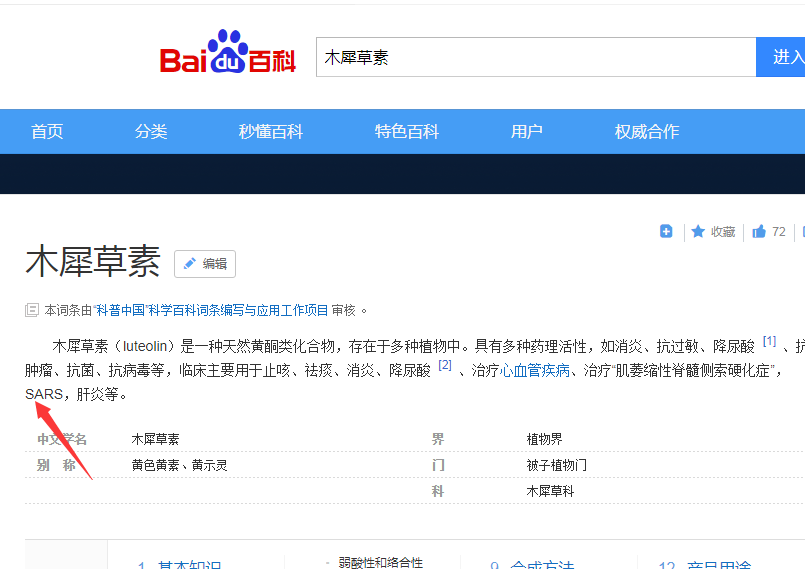
Task: Open the 科普中国 science encyclopedia project link
Action: (211, 310)
